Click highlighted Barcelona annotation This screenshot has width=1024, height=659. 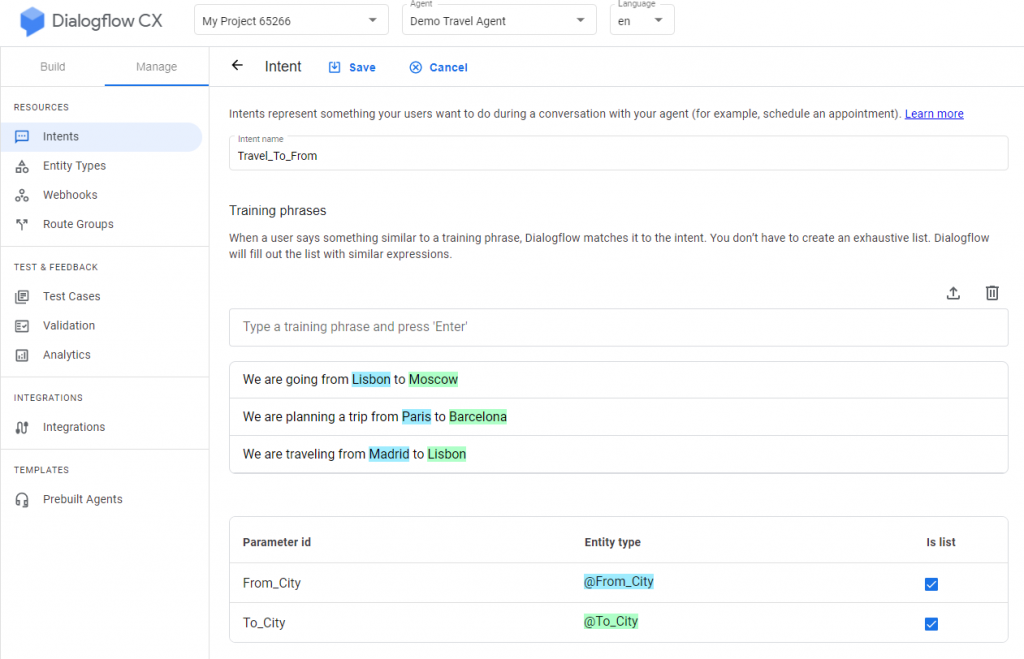pos(478,417)
